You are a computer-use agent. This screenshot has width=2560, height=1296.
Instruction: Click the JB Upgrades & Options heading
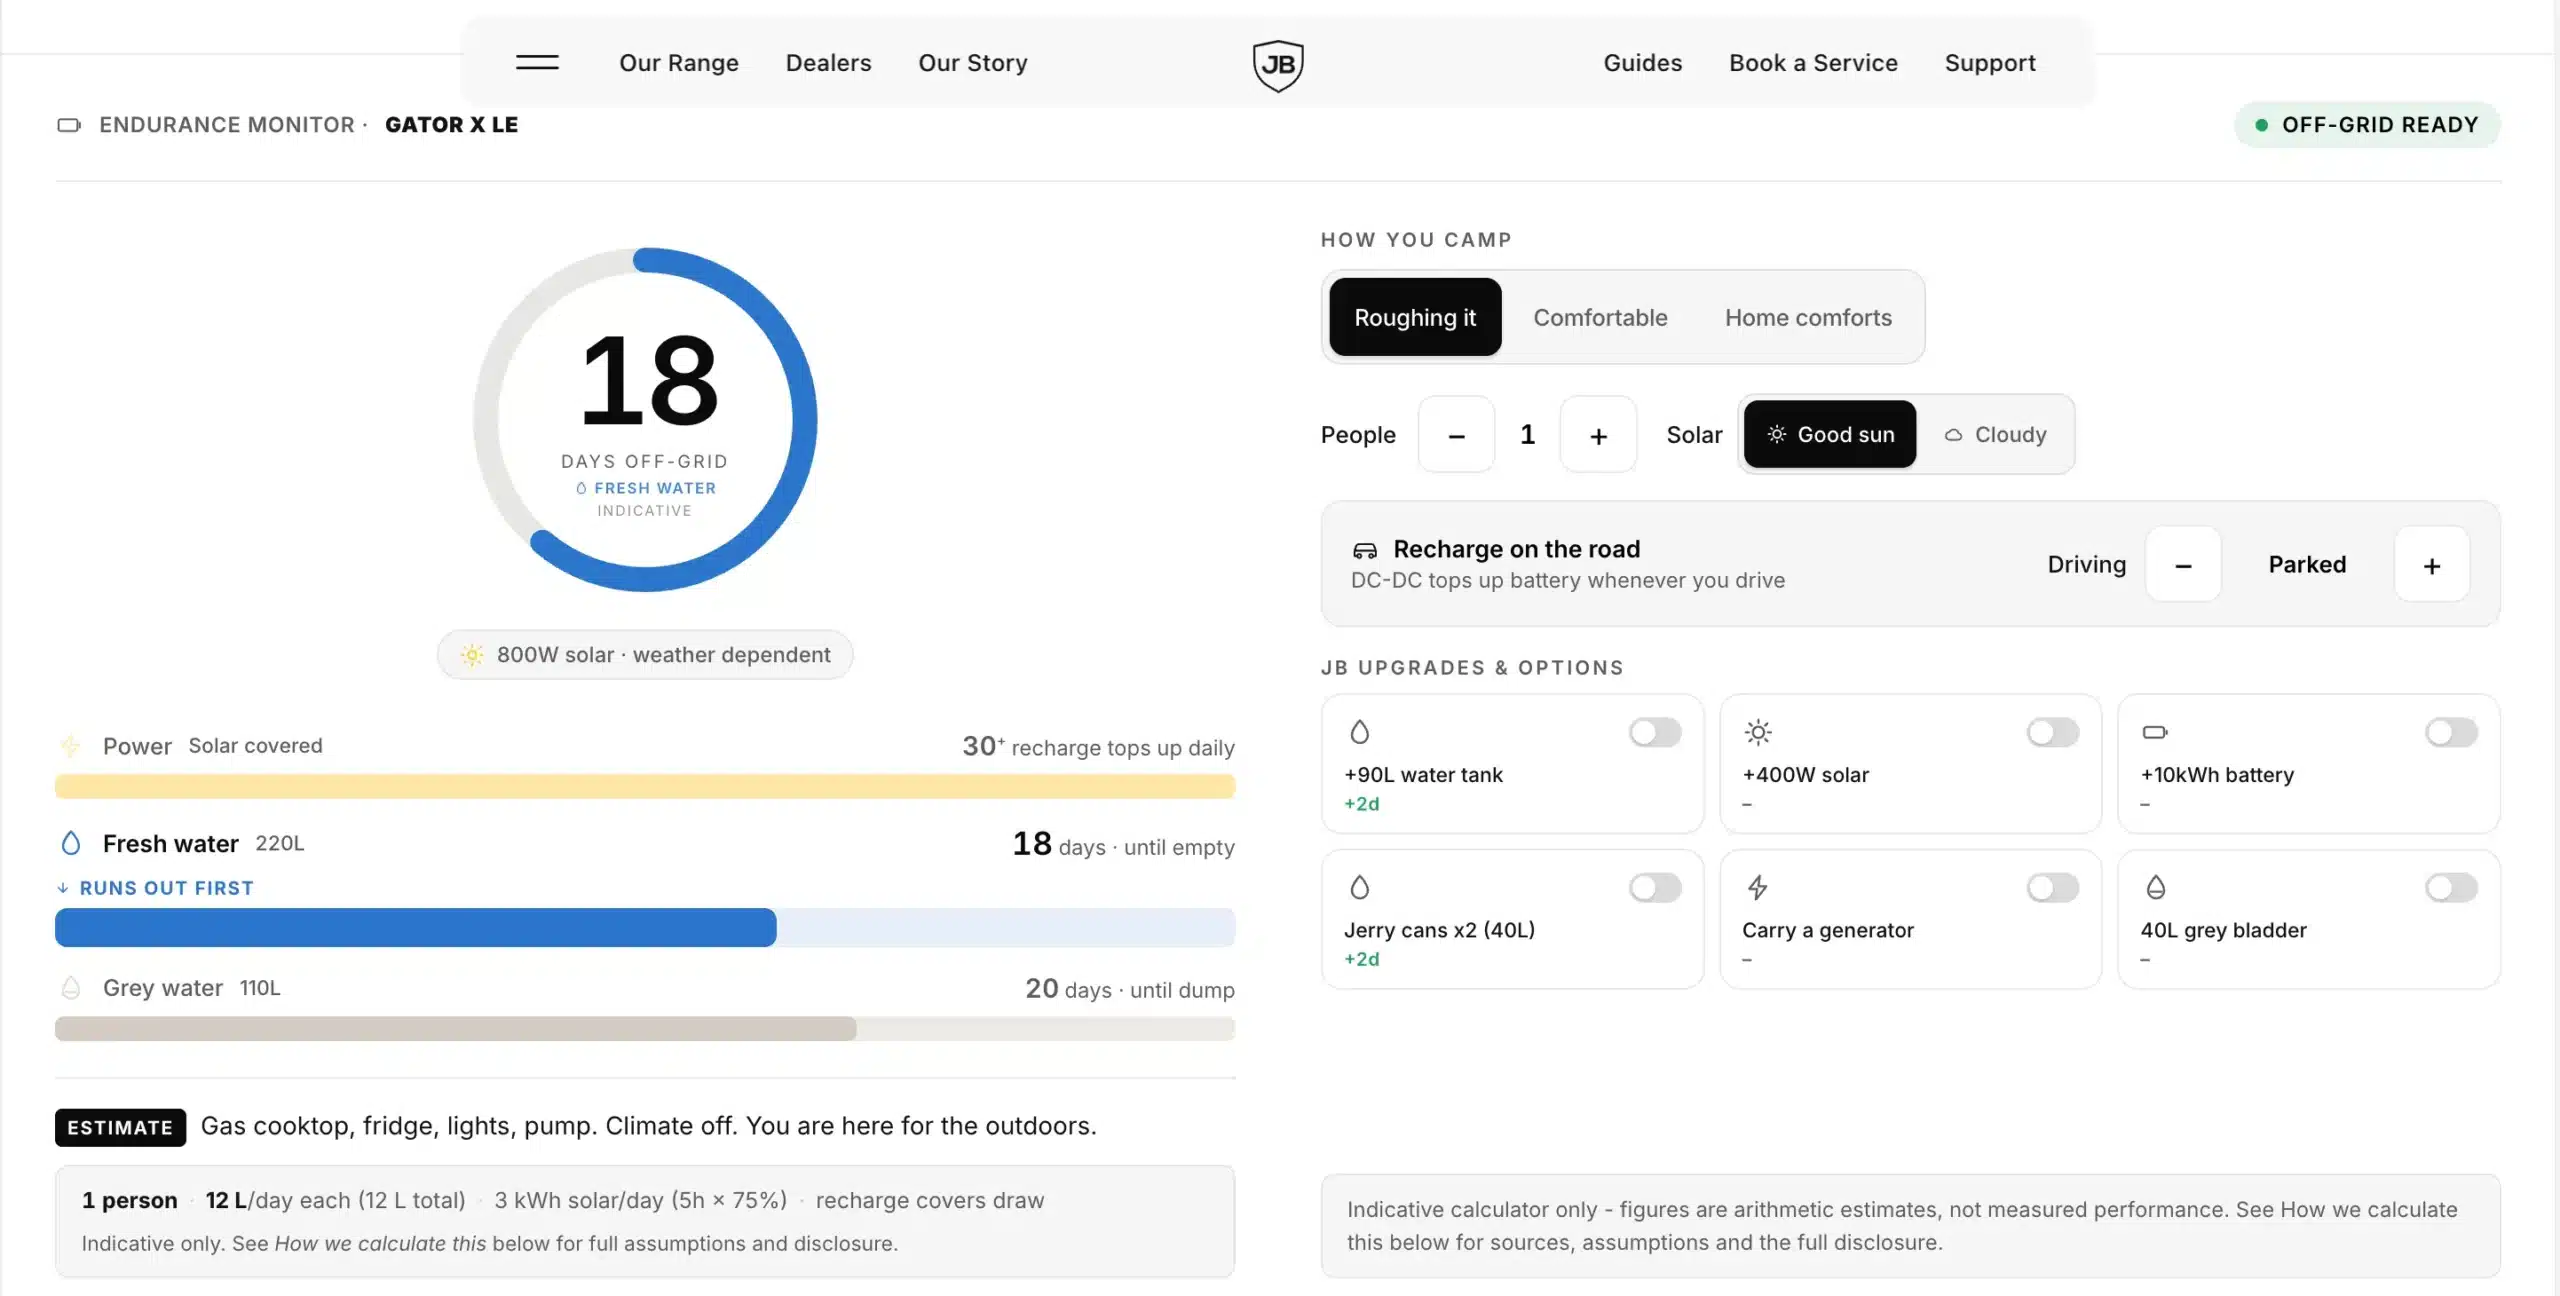[1472, 668]
